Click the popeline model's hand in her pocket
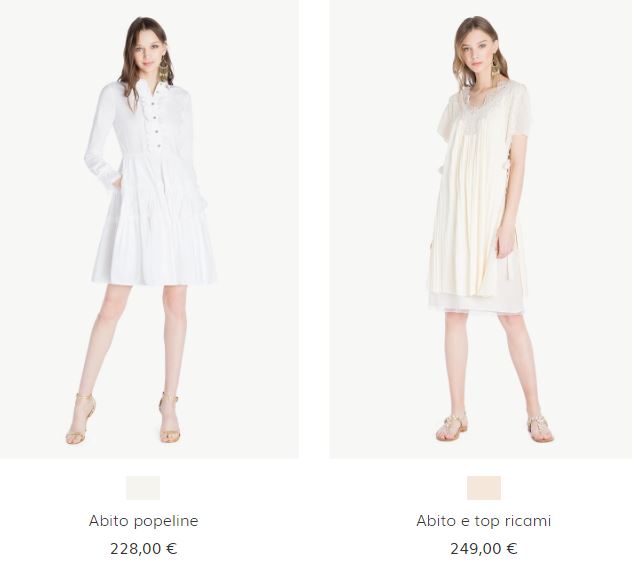The image size is (632, 570). pos(116,182)
